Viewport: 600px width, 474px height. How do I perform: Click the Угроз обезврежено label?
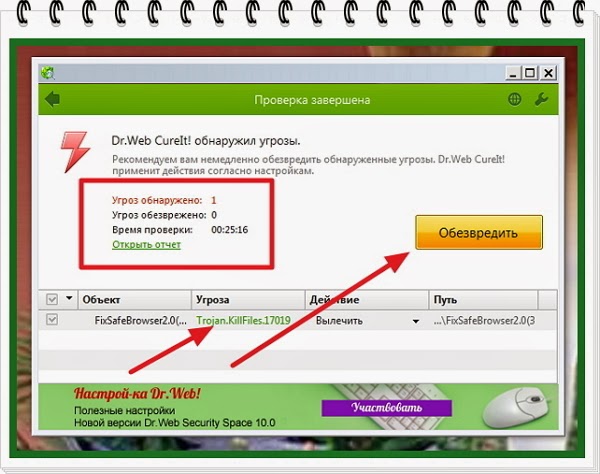tap(159, 215)
